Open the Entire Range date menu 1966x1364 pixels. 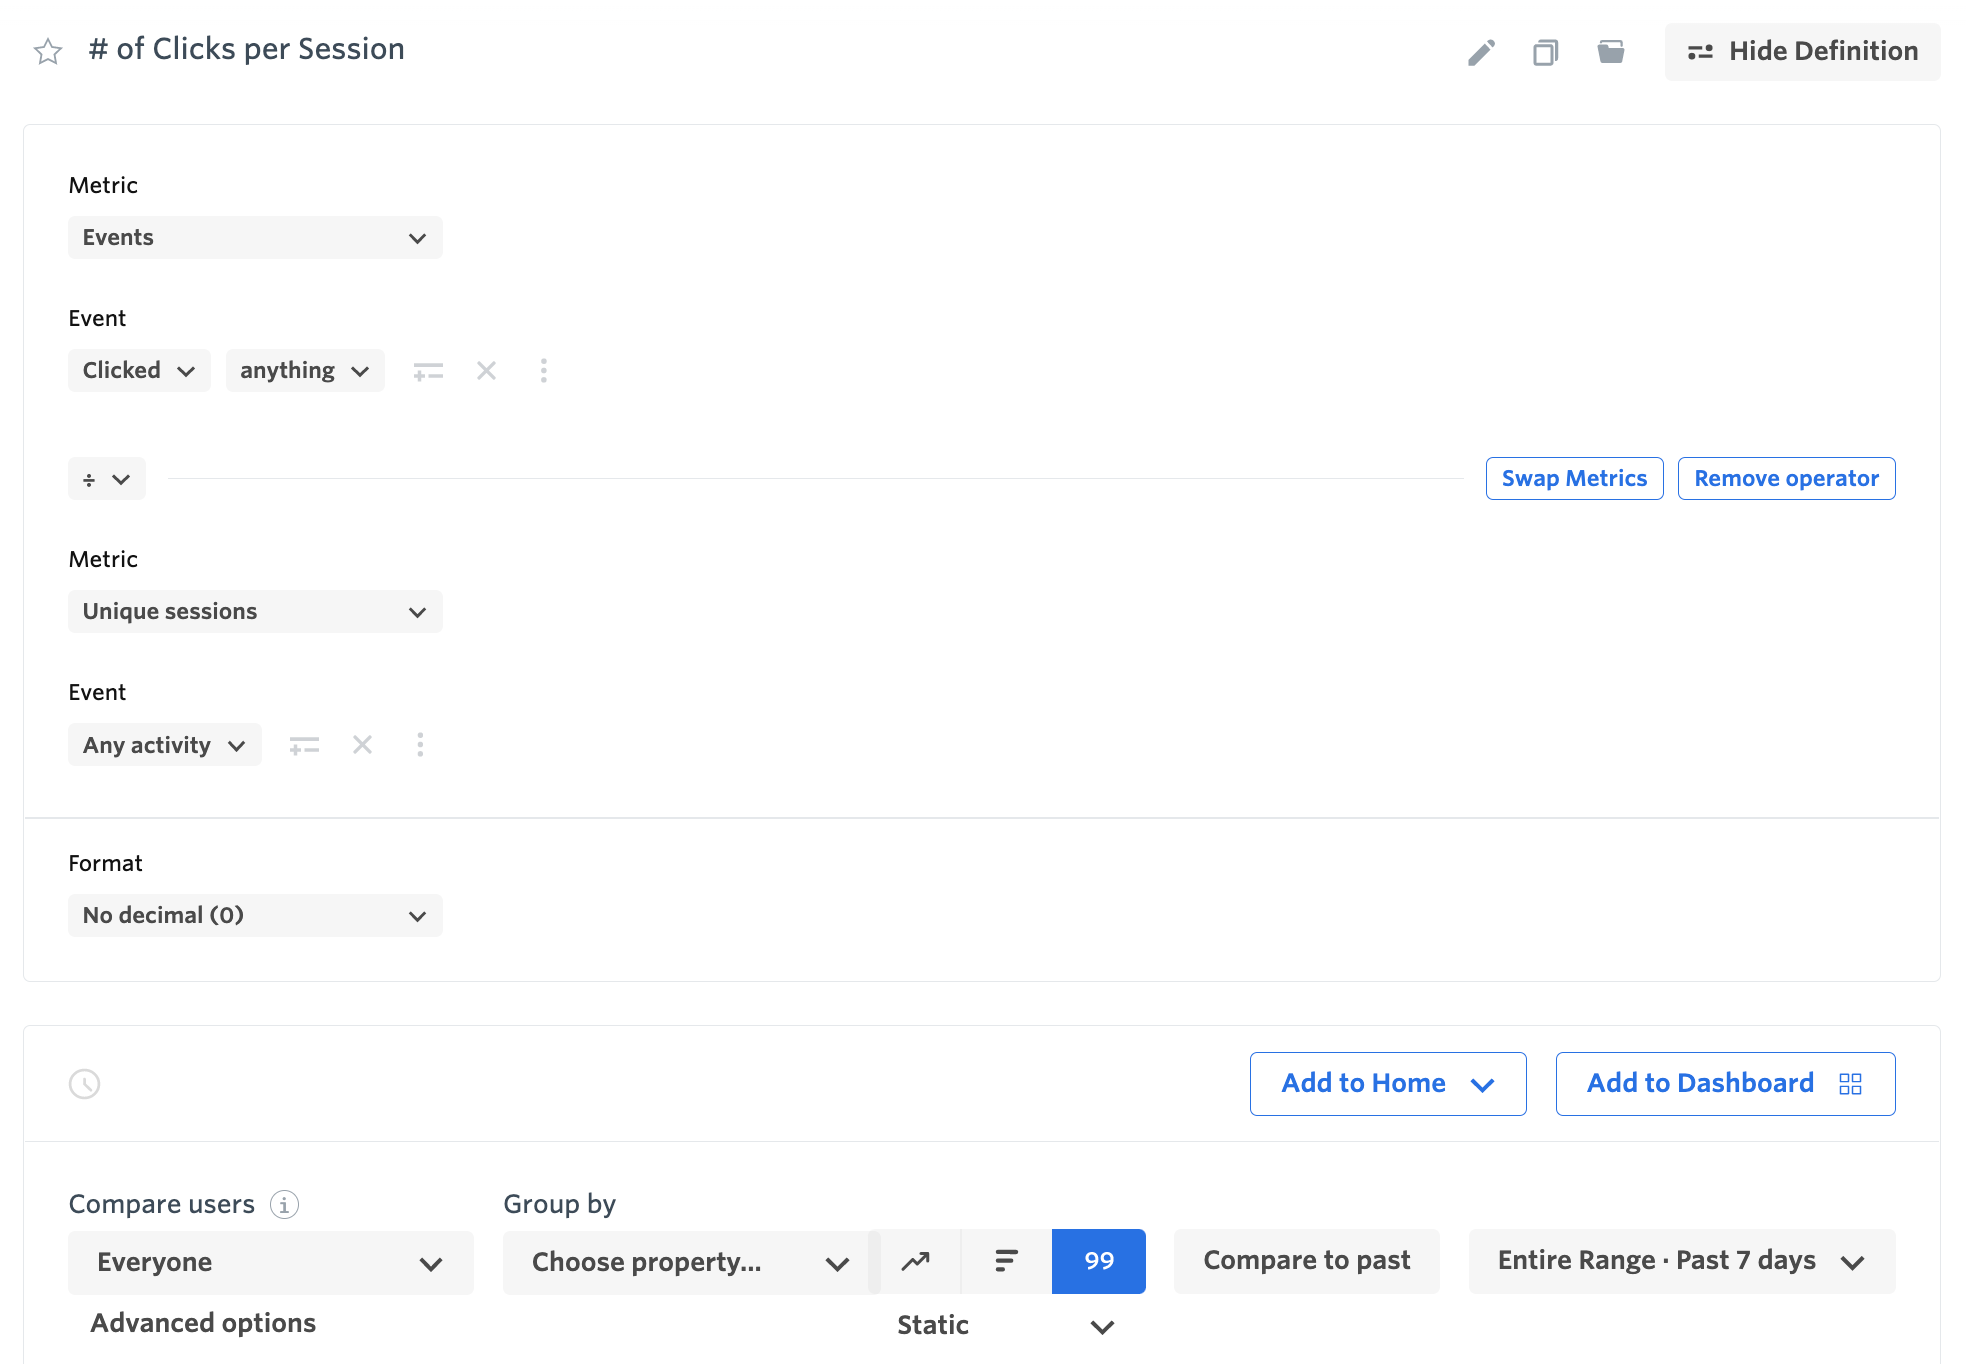(x=1681, y=1261)
